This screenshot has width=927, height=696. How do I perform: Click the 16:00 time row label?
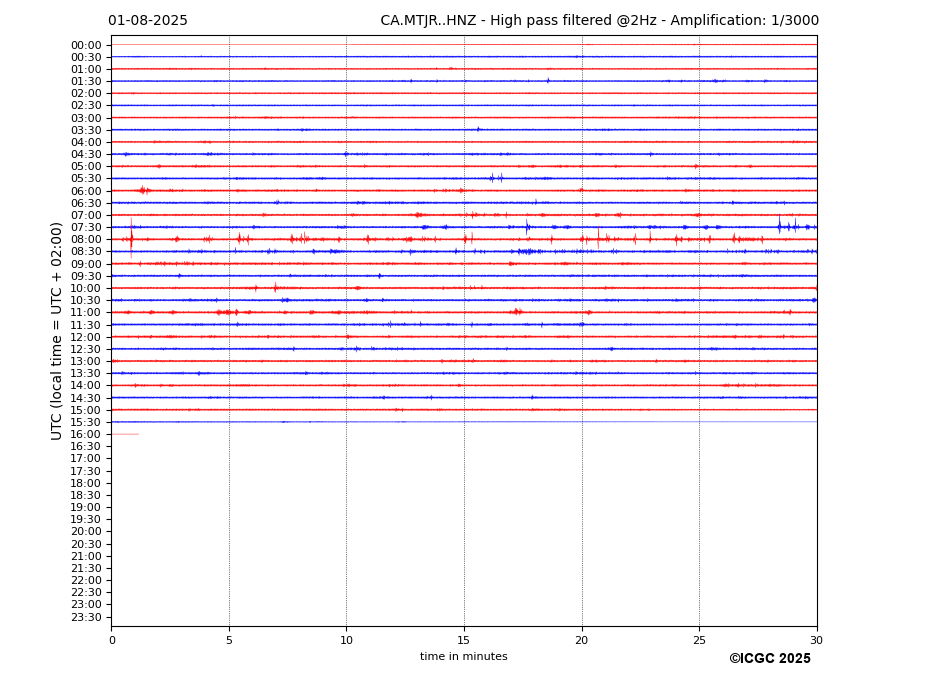click(86, 435)
